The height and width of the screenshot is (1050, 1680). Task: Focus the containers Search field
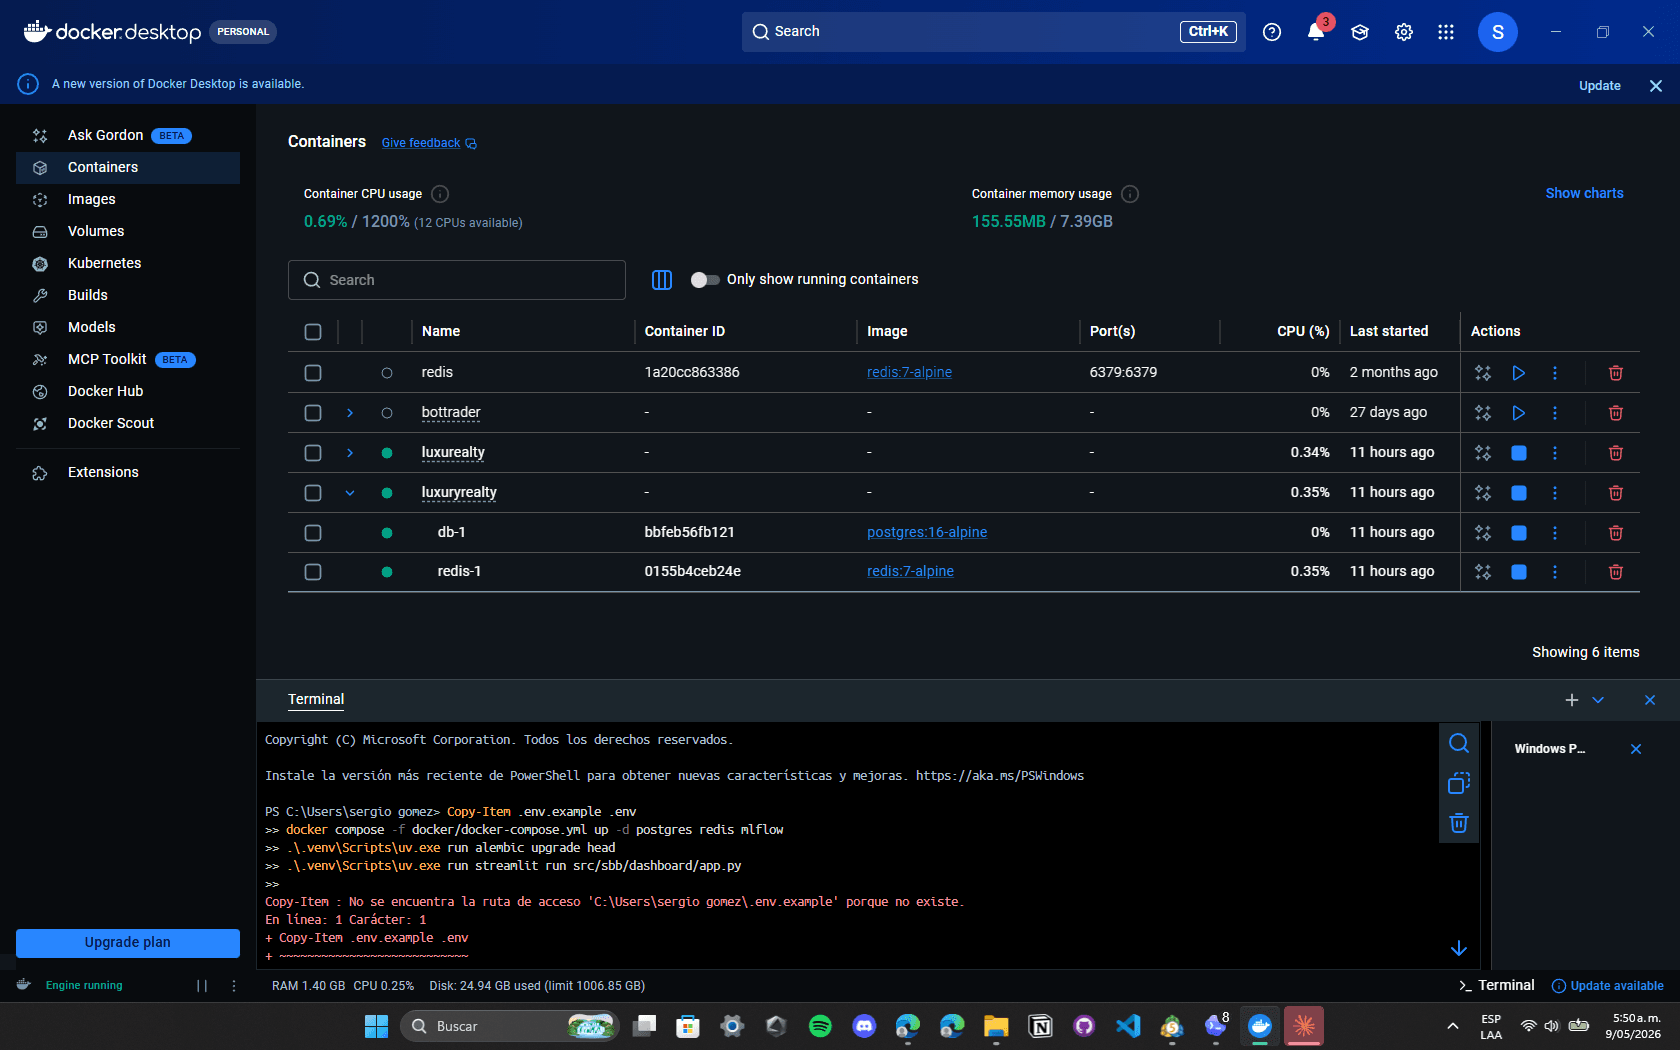click(457, 280)
